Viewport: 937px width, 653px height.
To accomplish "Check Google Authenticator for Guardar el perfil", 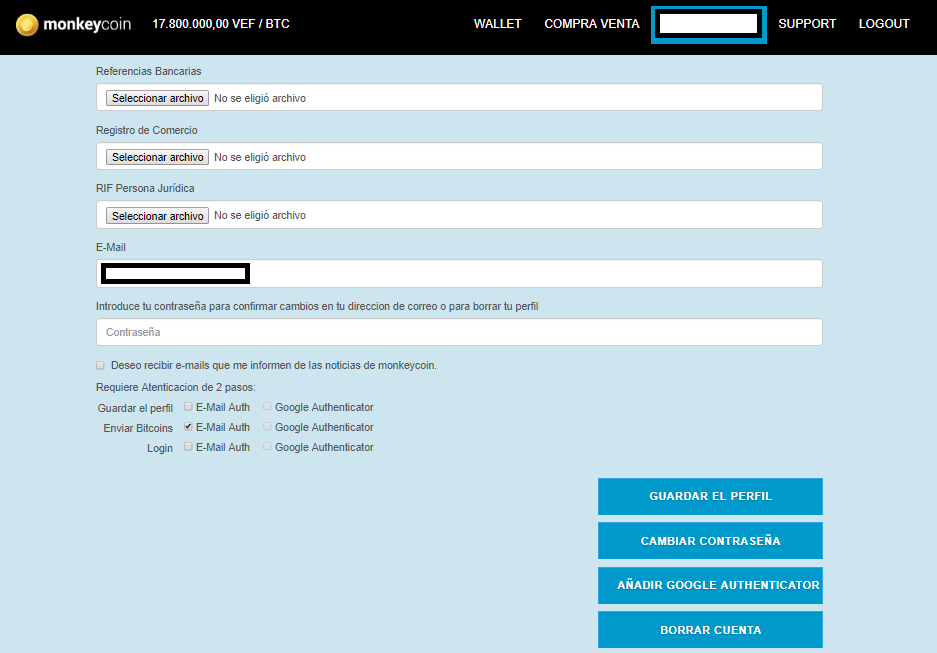I will [267, 407].
